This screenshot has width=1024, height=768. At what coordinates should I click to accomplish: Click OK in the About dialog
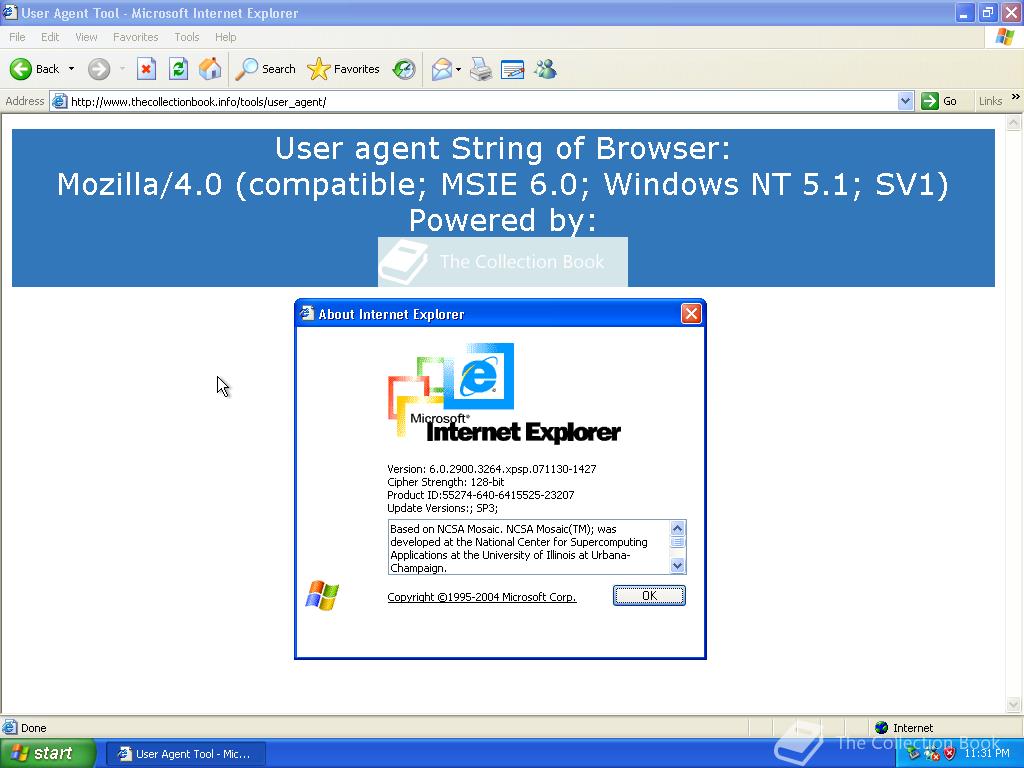[x=649, y=596]
